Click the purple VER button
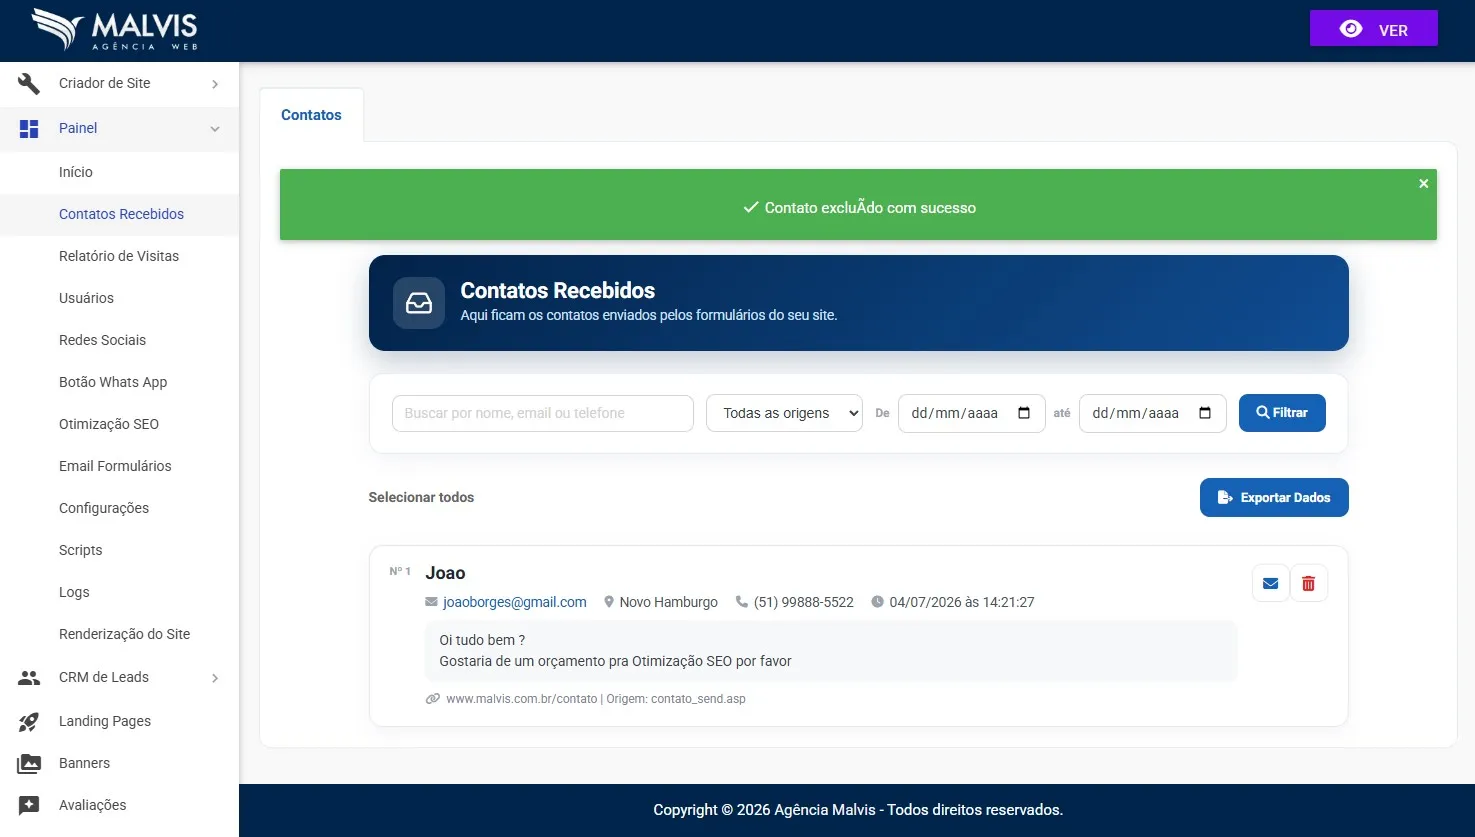Image resolution: width=1475 pixels, height=837 pixels. coord(1374,29)
